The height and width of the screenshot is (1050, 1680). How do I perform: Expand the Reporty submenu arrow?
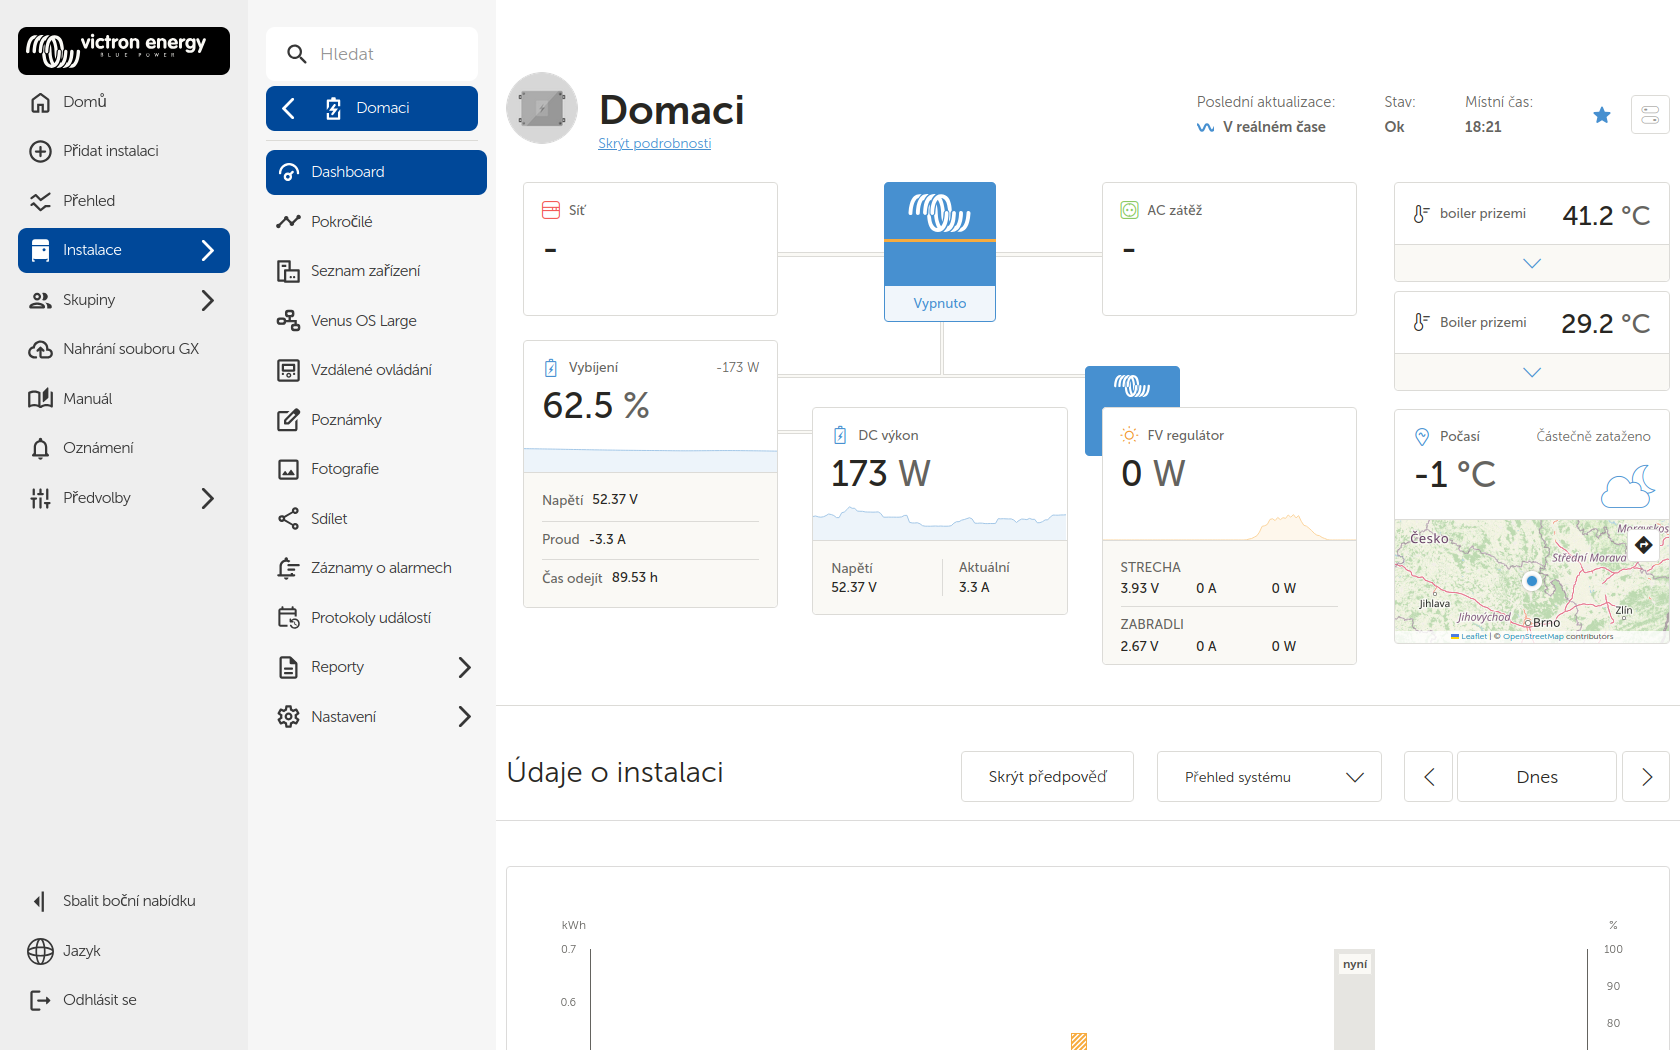(464, 667)
